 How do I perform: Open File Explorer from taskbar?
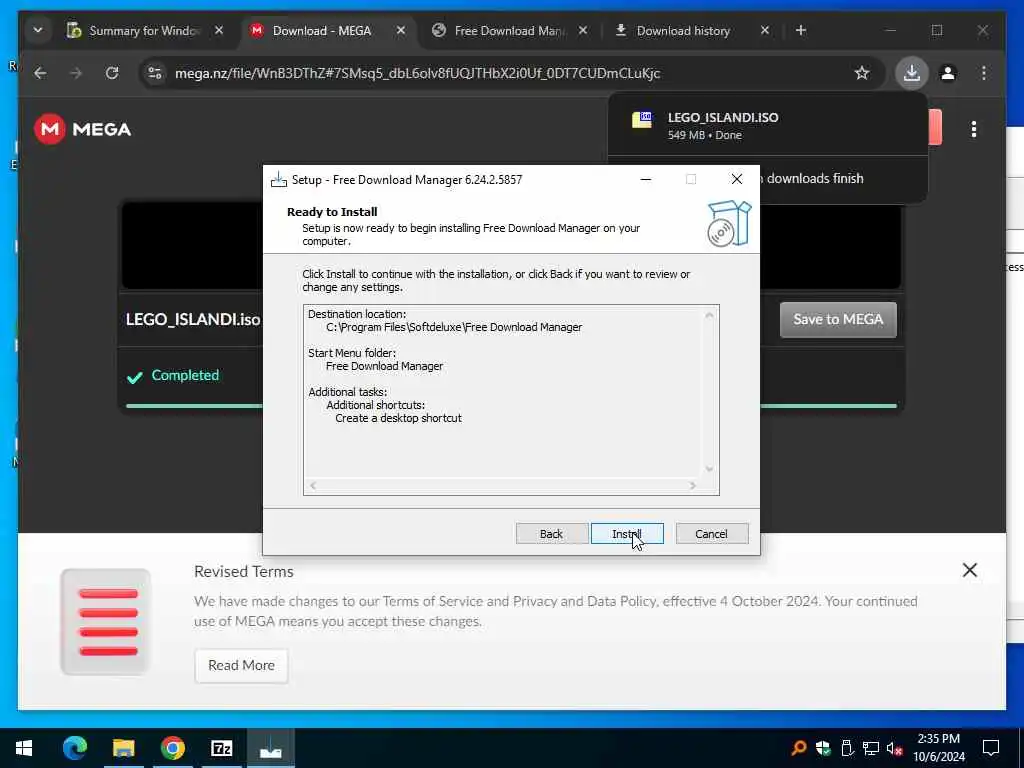(123, 748)
